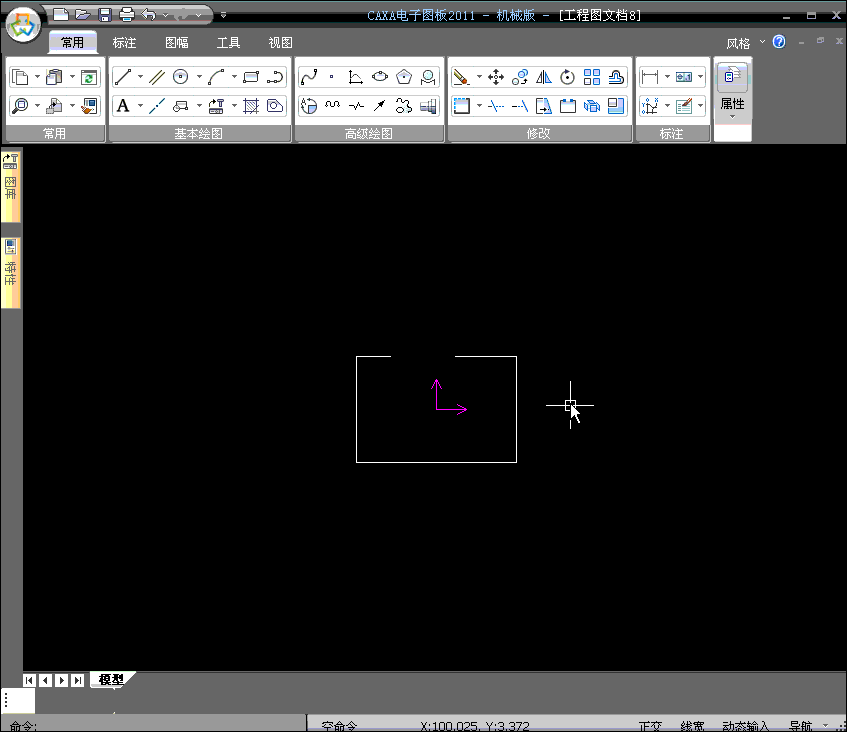This screenshot has height=732, width=847.
Task: Click the Undo arrow in quick access
Action: [x=149, y=15]
